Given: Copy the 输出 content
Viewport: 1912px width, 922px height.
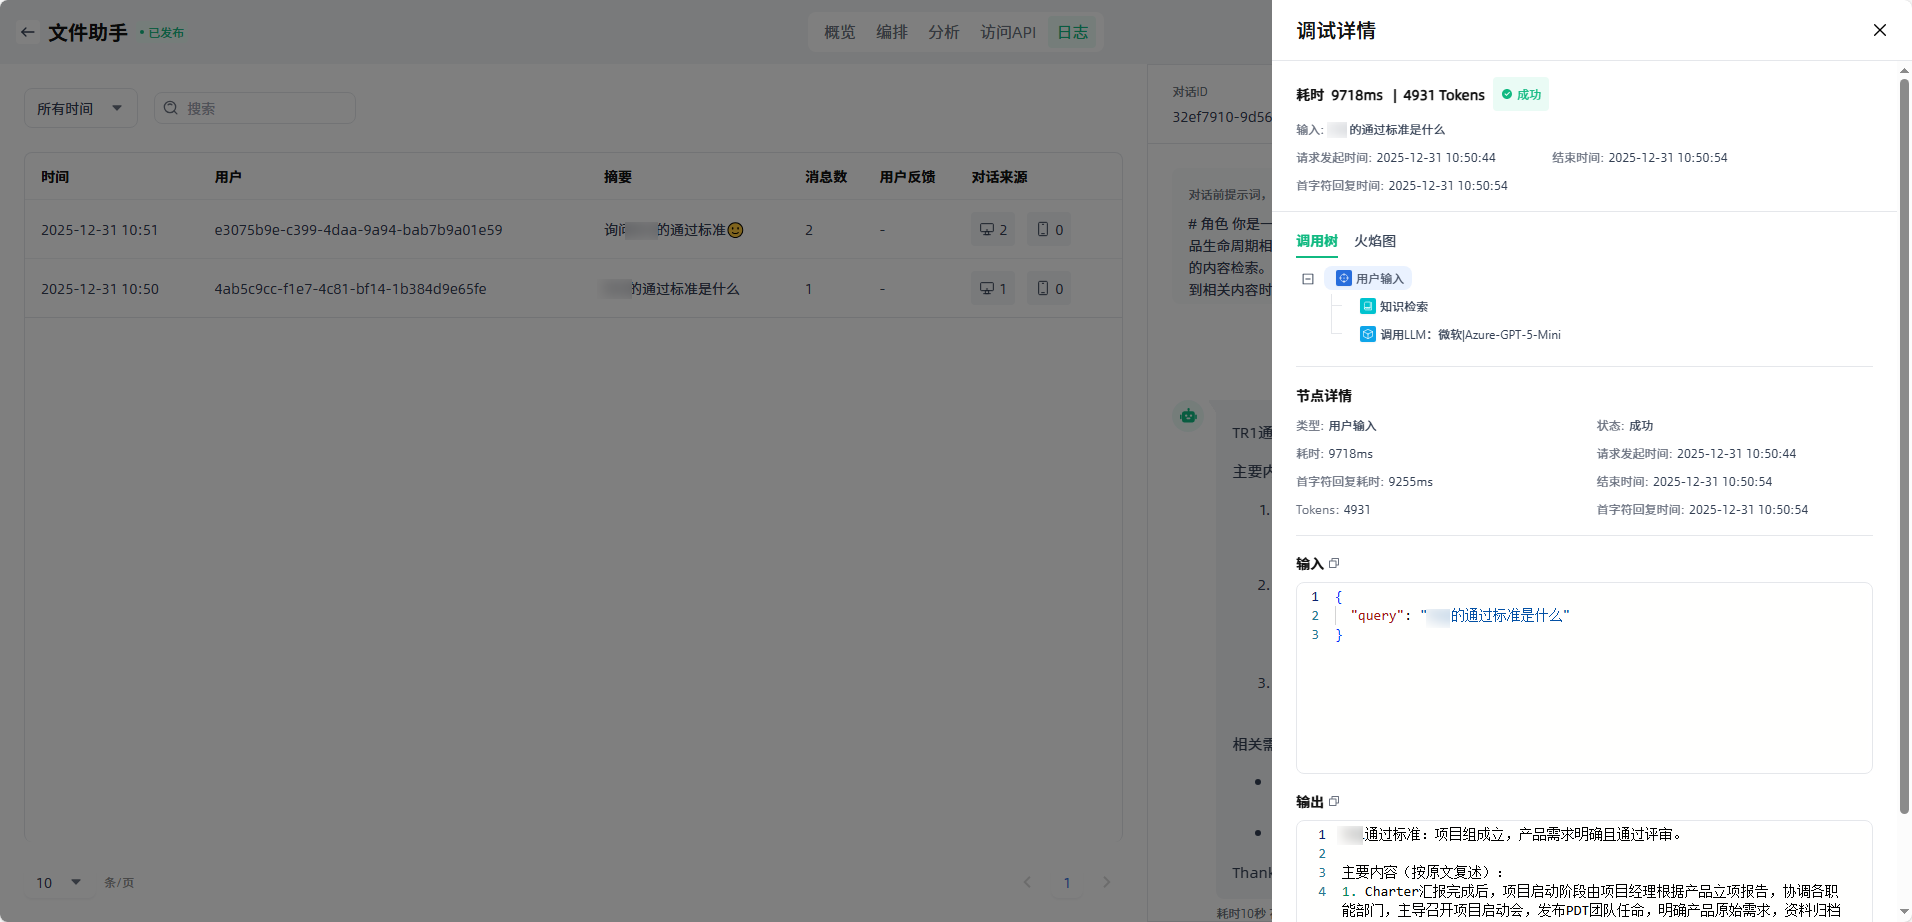Looking at the screenshot, I should pos(1334,801).
